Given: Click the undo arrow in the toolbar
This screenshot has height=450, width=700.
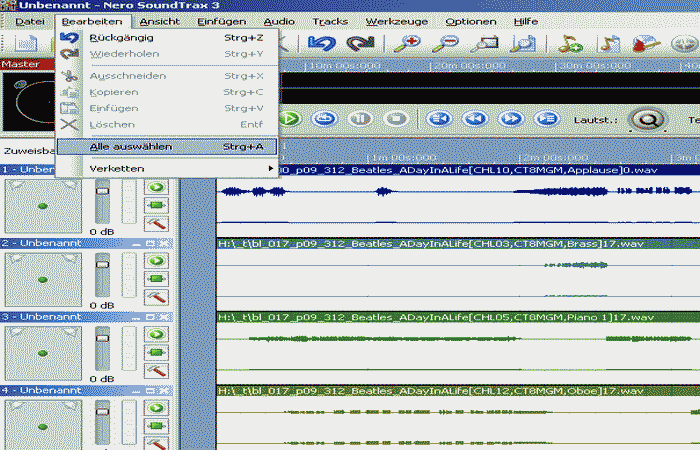Looking at the screenshot, I should tap(320, 43).
